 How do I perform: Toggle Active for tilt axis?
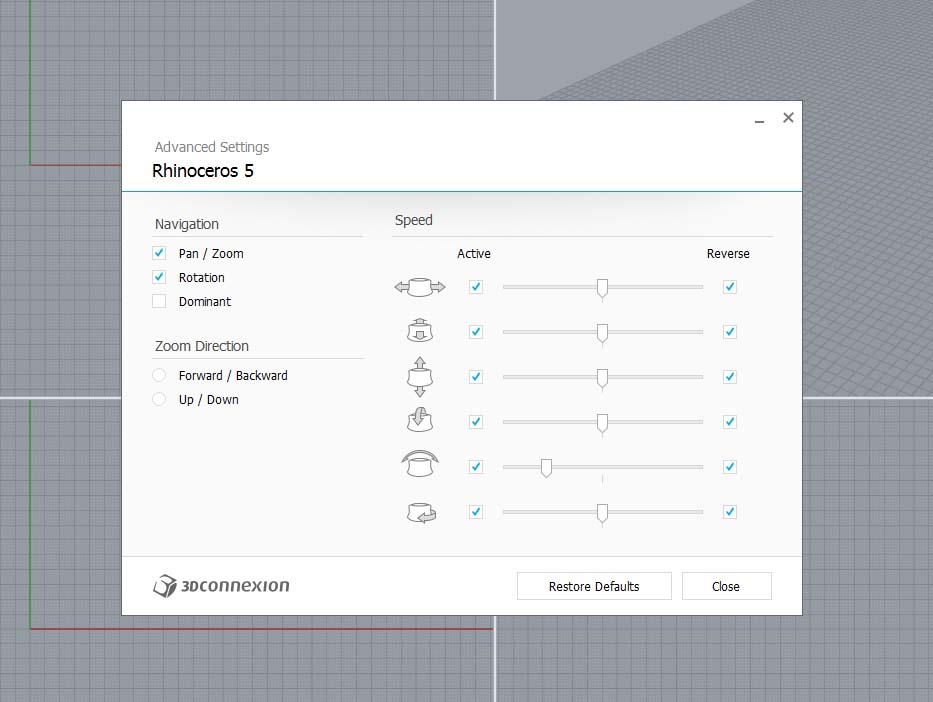[475, 422]
